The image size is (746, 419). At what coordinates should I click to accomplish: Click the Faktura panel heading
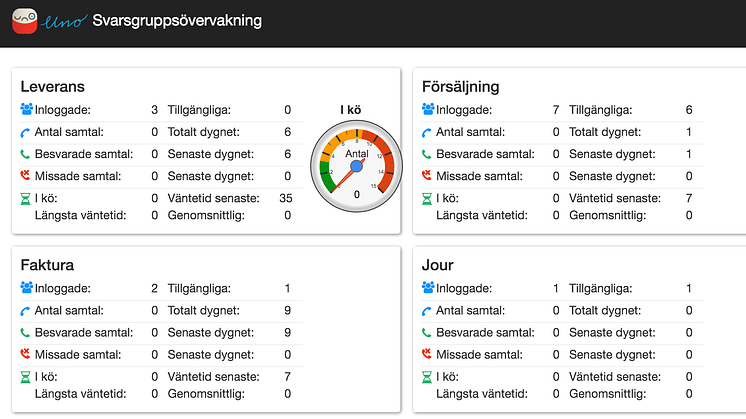pyautogui.click(x=47, y=265)
